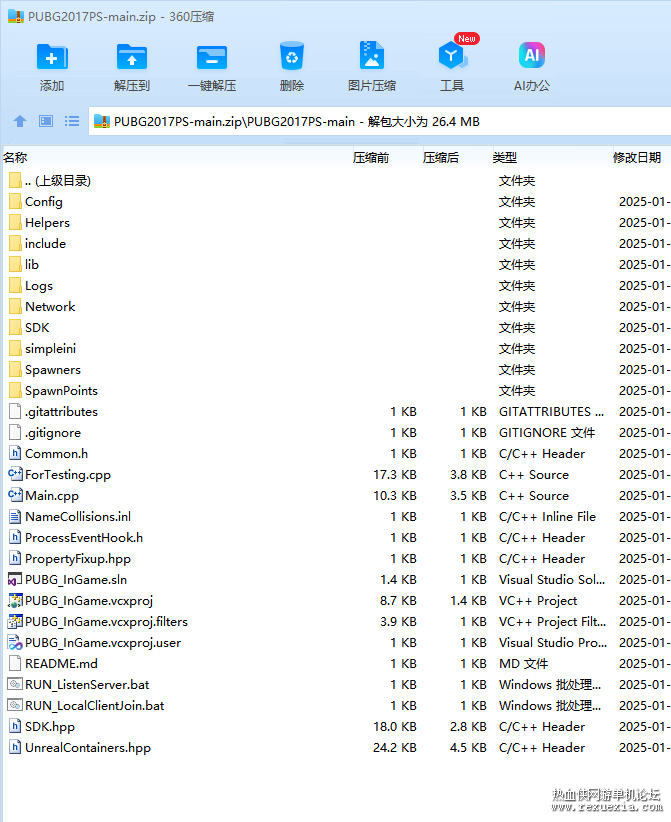Select the PUBG_InGame.vcxproj project icon
Viewport: 671px width, 822px height.
[x=15, y=601]
